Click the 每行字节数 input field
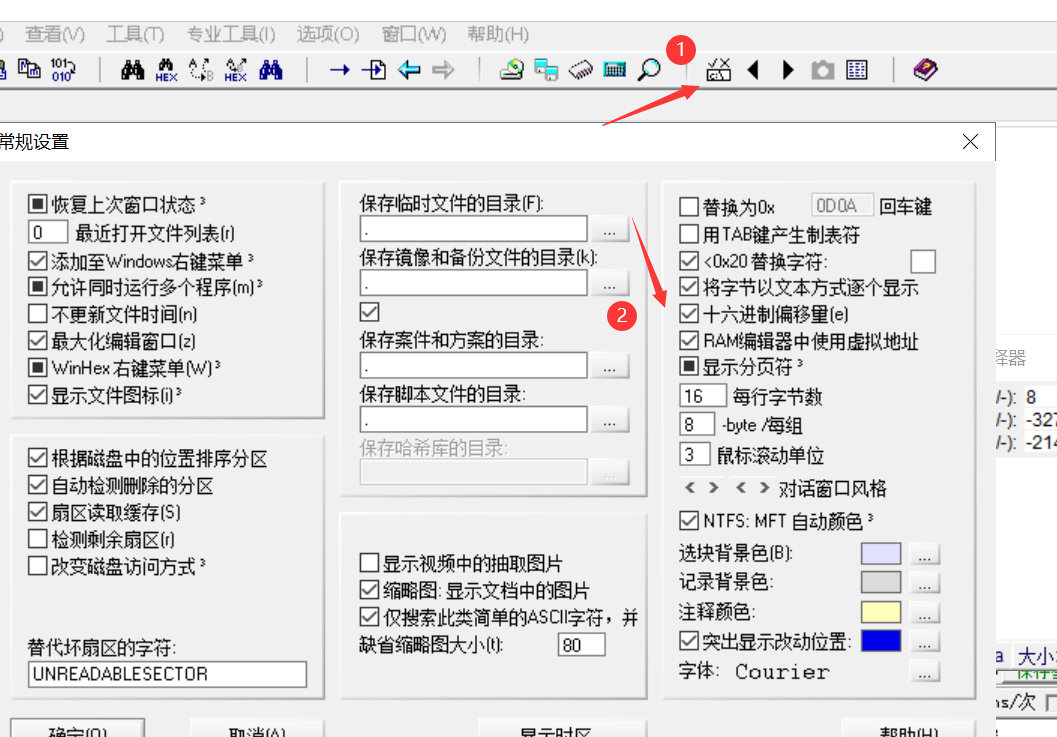Screen dimensions: 1057x737 (x=703, y=394)
